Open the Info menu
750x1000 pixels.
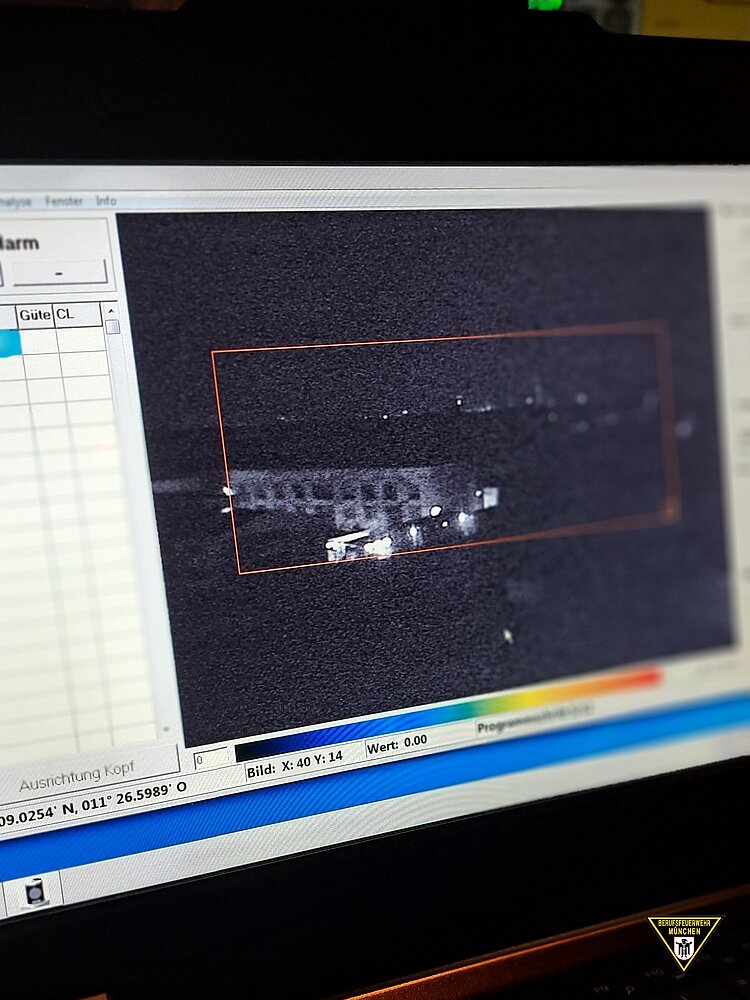pyautogui.click(x=106, y=201)
